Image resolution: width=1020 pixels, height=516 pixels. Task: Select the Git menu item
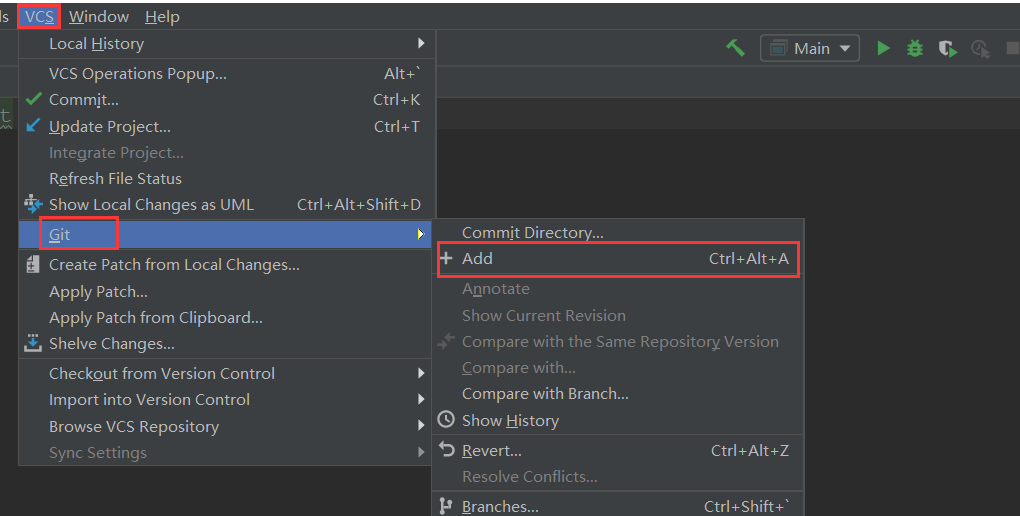pyautogui.click(x=227, y=234)
